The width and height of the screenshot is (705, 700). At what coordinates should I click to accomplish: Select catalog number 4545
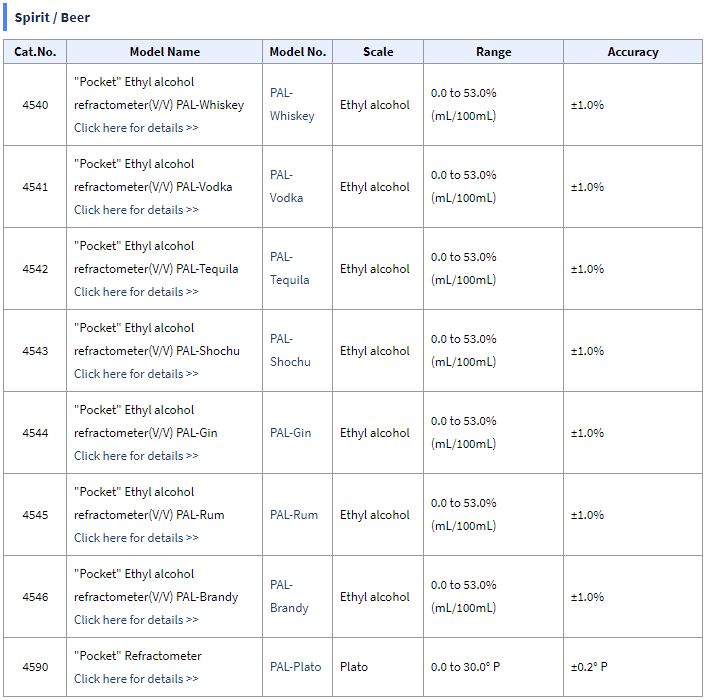pyautogui.click(x=35, y=515)
